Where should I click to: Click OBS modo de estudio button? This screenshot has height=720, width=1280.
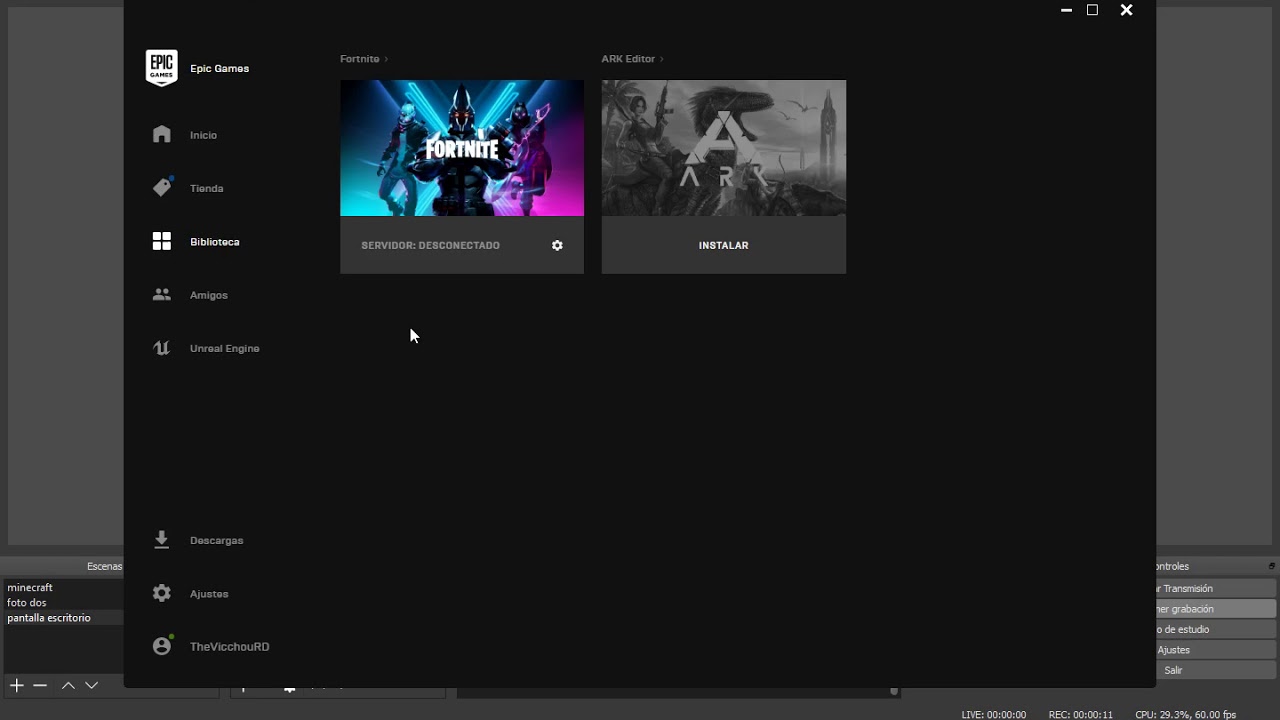[1216, 629]
